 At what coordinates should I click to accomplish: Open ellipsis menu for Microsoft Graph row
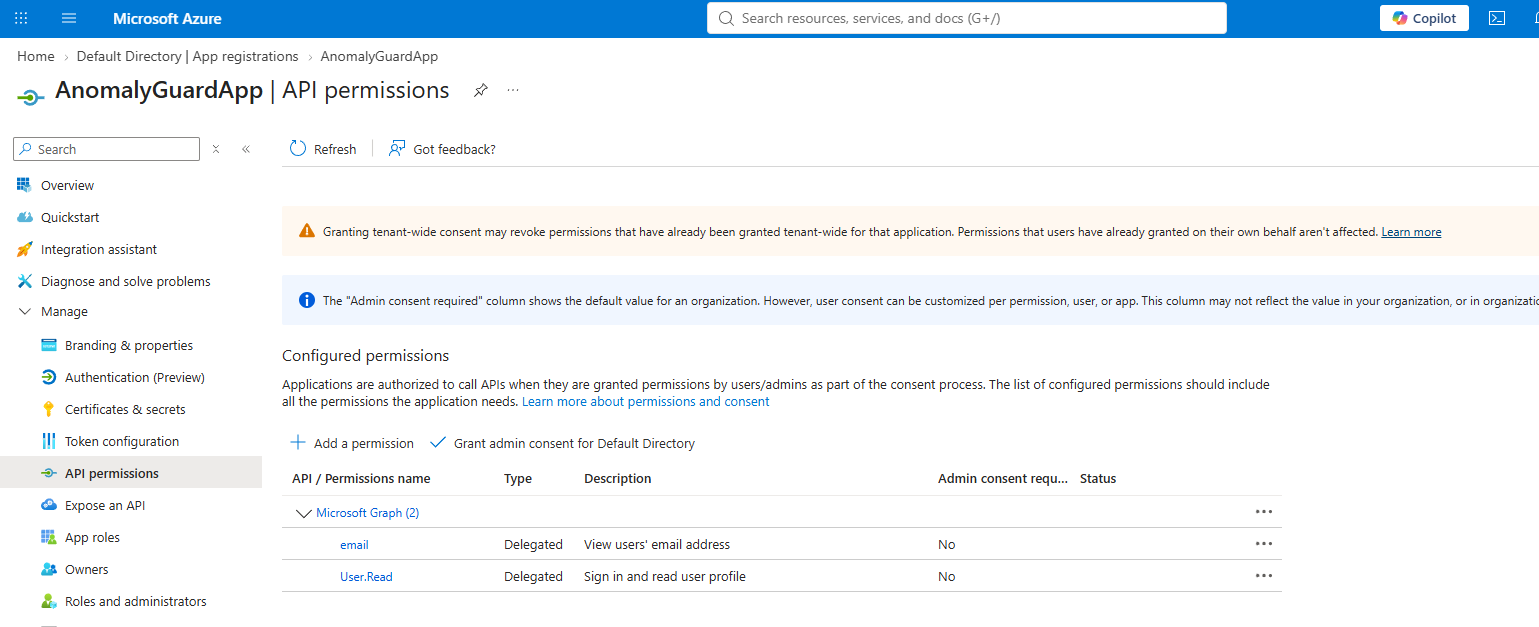click(1264, 512)
